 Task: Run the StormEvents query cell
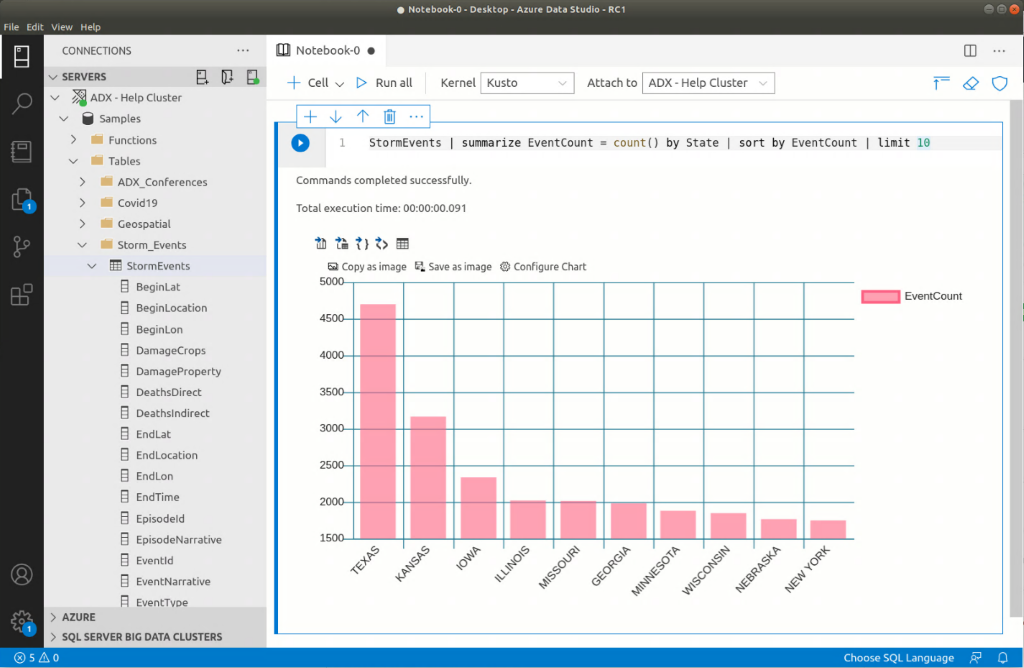(299, 142)
